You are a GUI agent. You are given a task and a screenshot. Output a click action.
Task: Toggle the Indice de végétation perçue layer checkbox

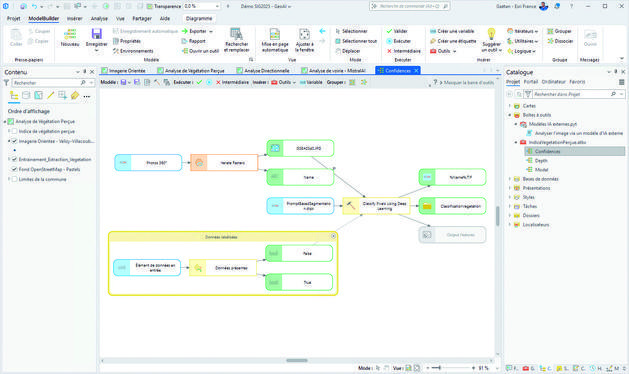[x=14, y=131]
